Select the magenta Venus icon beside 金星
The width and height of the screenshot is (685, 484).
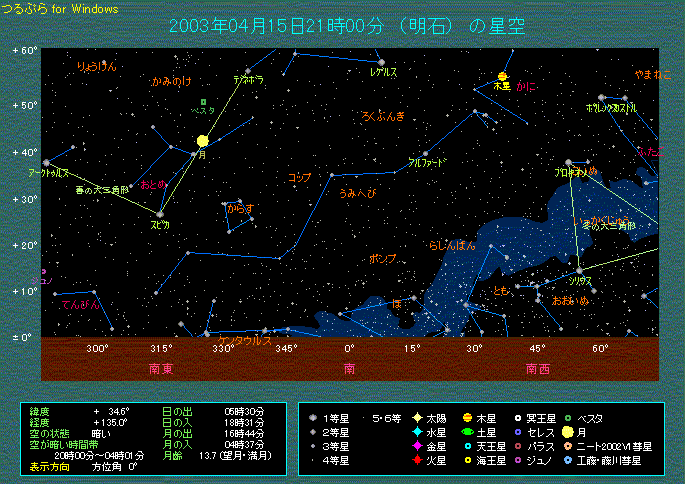pos(418,446)
